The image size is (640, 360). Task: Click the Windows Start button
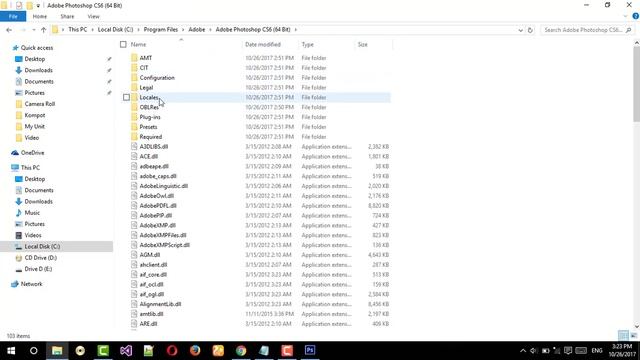(x=11, y=350)
